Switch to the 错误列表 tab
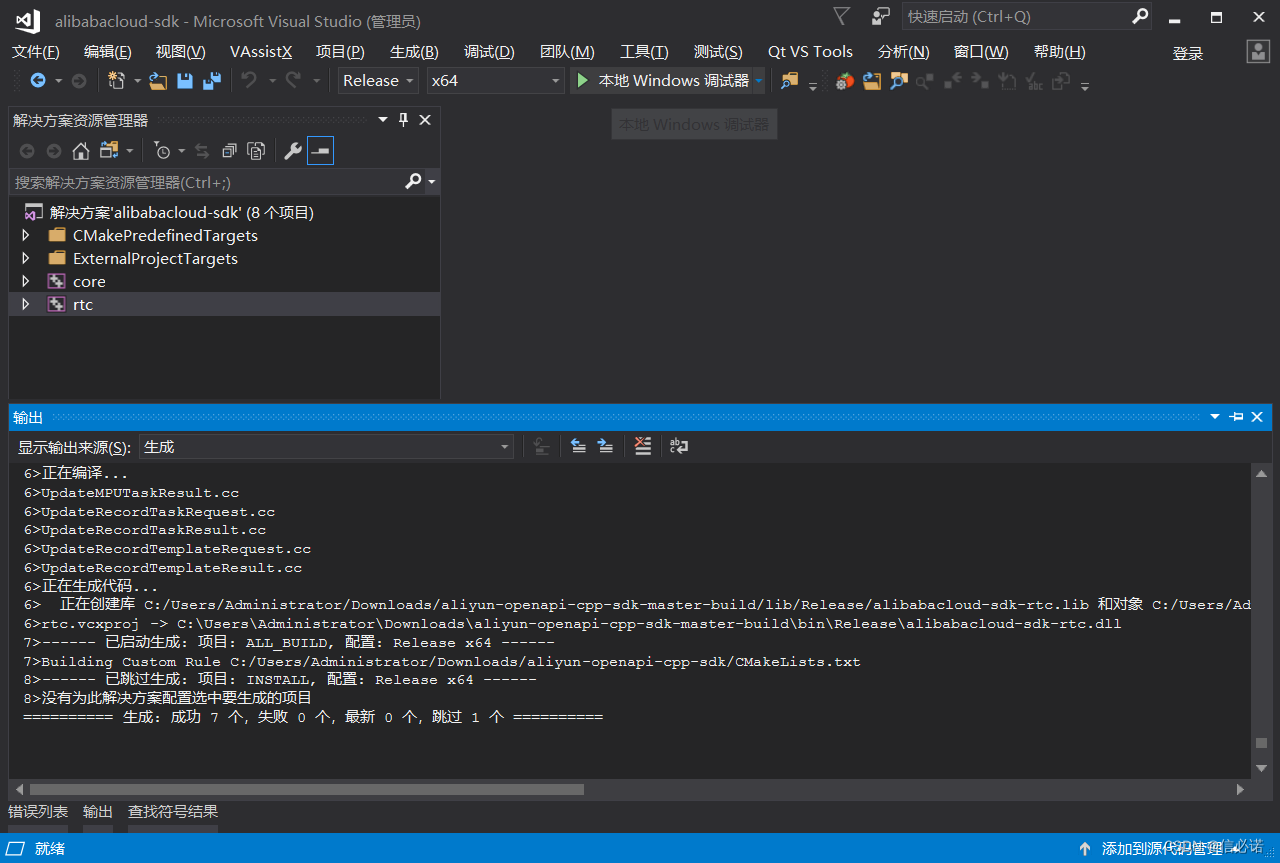This screenshot has height=863, width=1280. click(x=38, y=812)
